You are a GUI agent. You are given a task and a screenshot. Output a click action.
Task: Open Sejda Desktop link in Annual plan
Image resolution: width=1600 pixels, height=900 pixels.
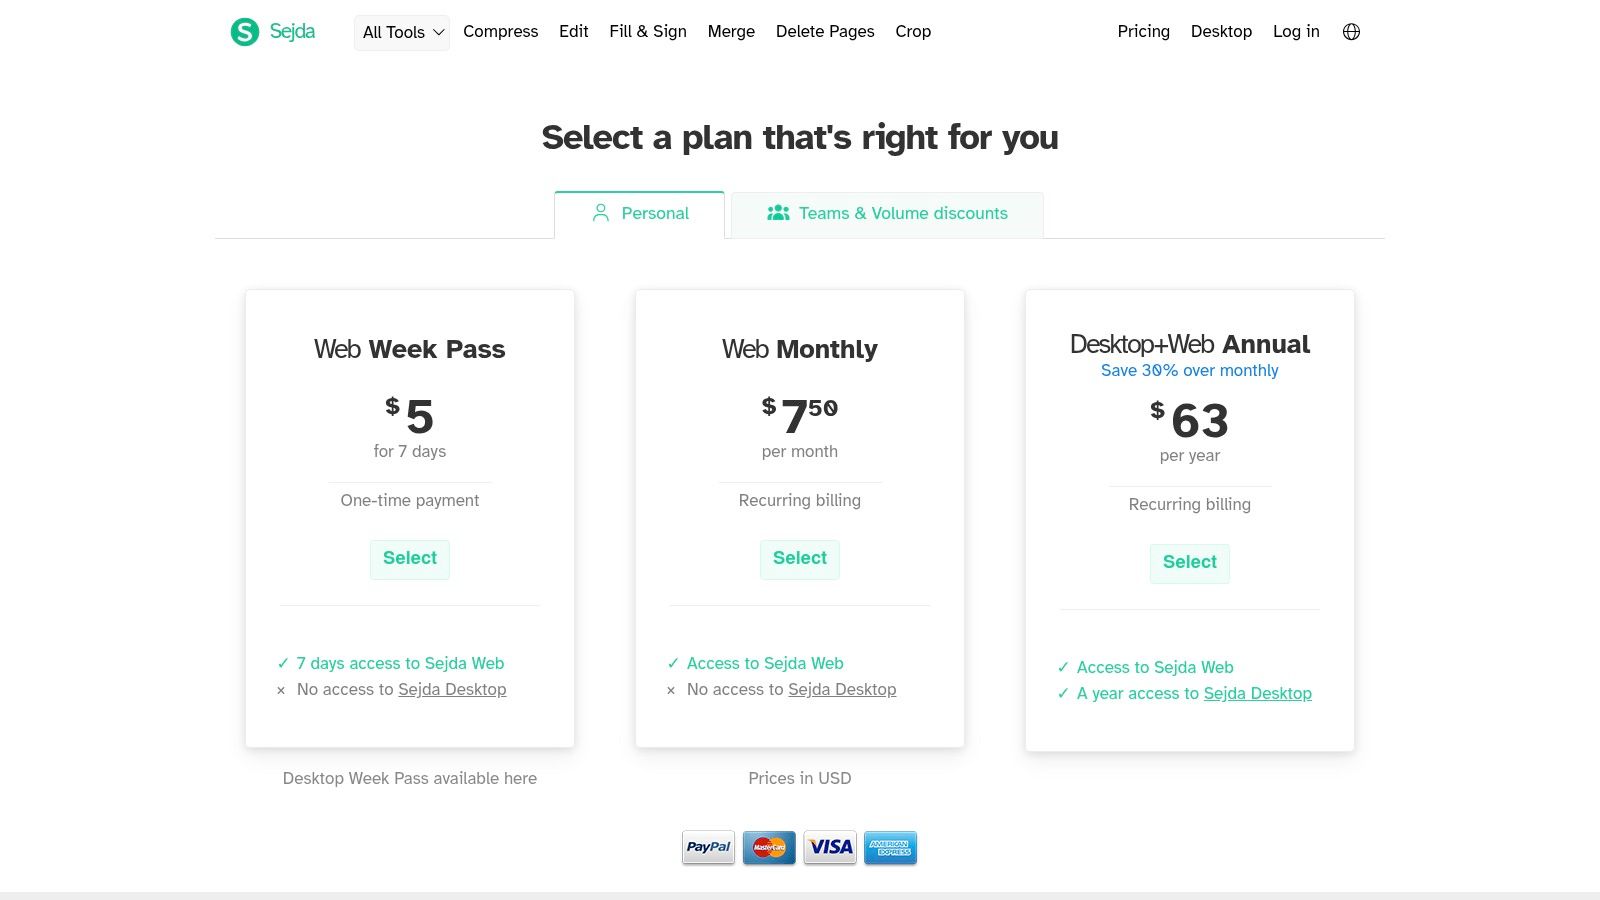pos(1257,693)
